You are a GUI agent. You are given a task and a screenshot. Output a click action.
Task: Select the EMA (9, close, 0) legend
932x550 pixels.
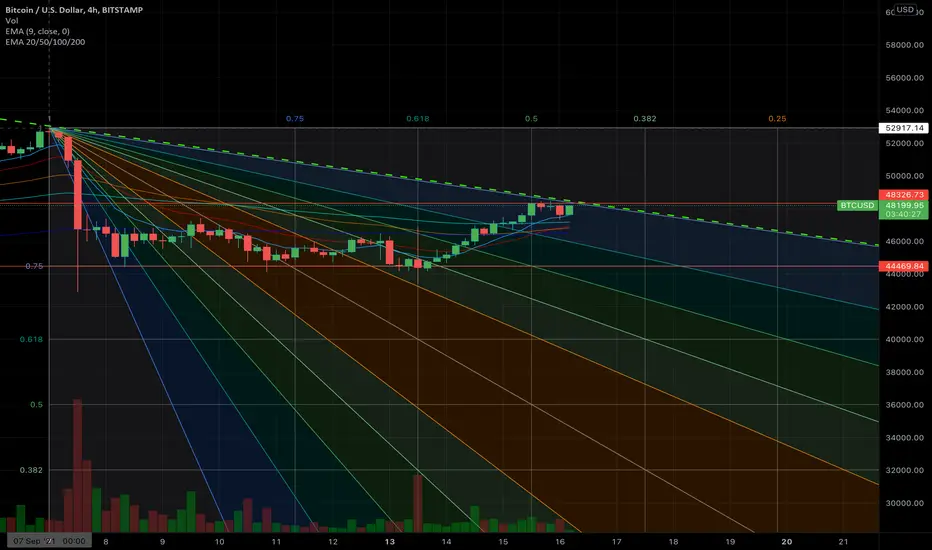pyautogui.click(x=37, y=32)
